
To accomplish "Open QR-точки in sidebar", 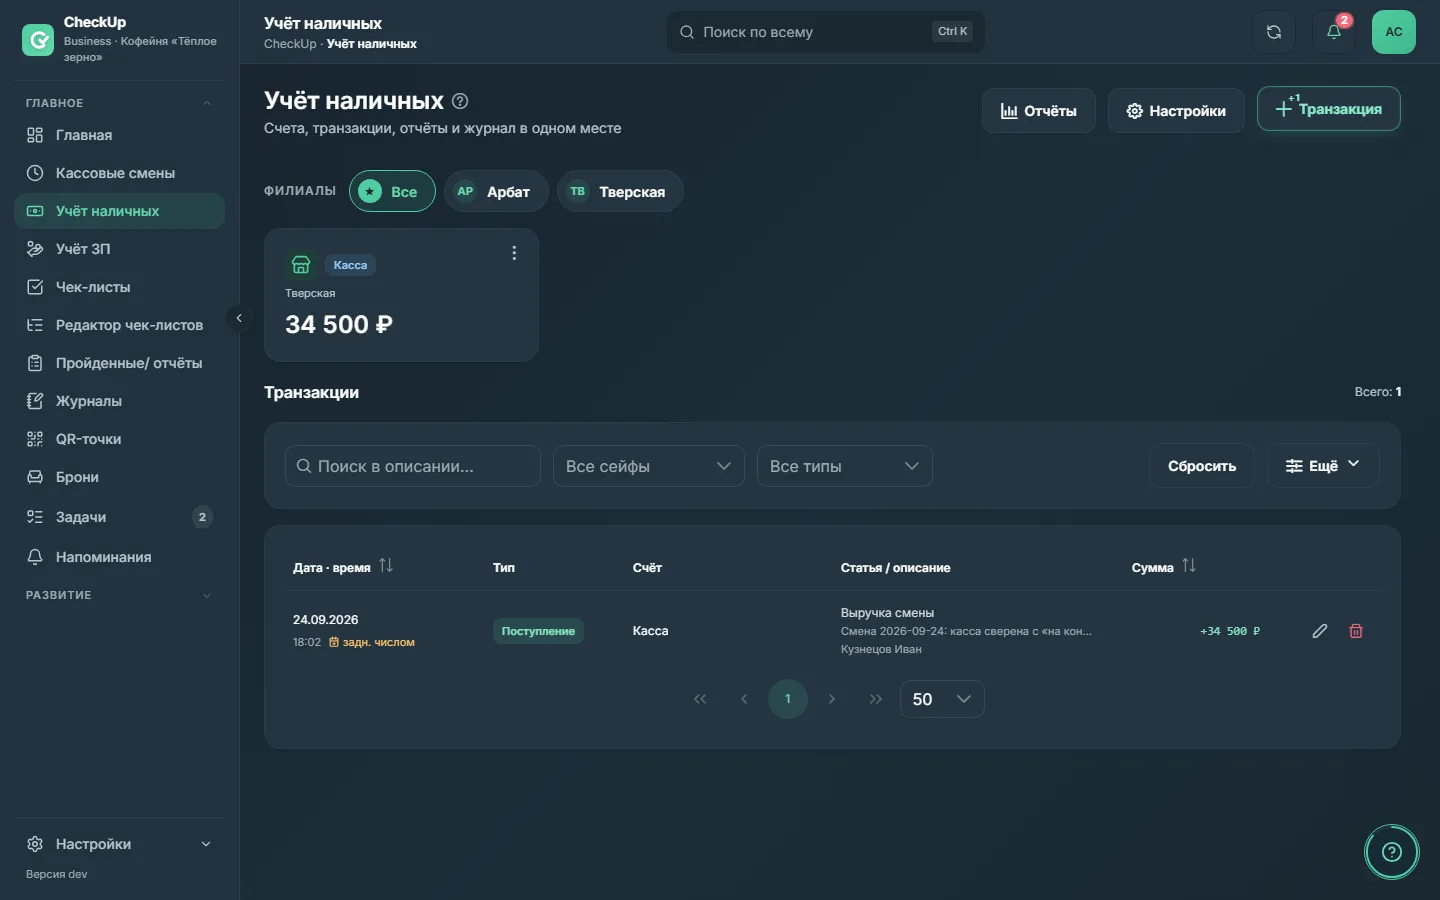I will click(x=119, y=439).
